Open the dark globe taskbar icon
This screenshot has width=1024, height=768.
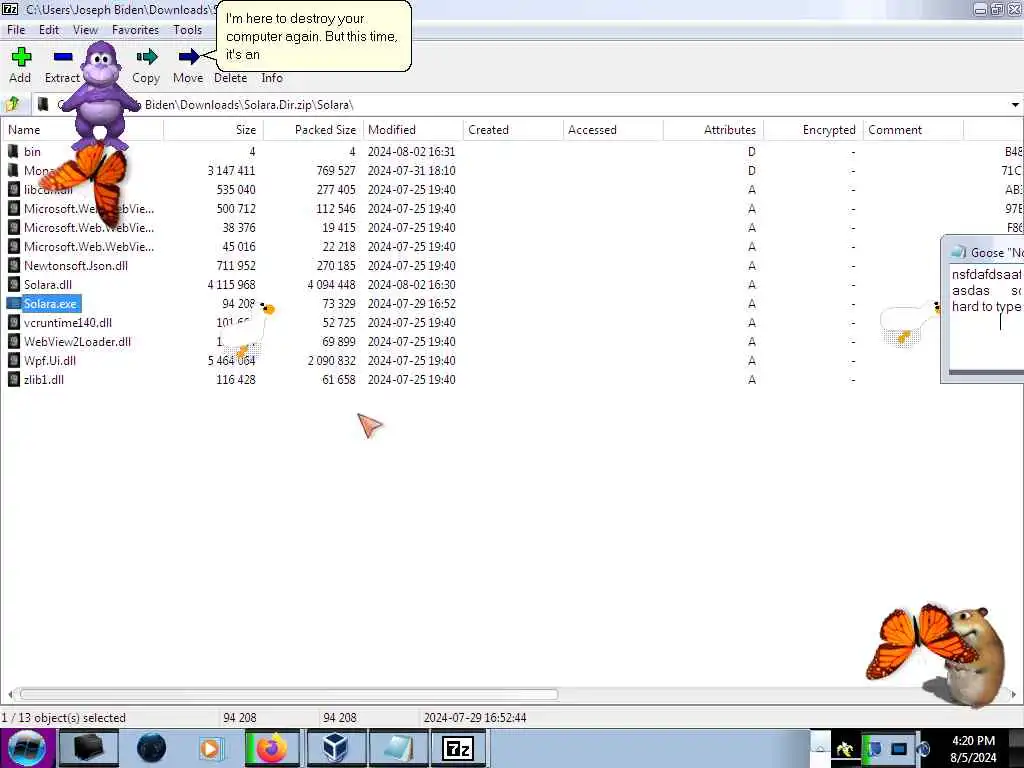[152, 748]
